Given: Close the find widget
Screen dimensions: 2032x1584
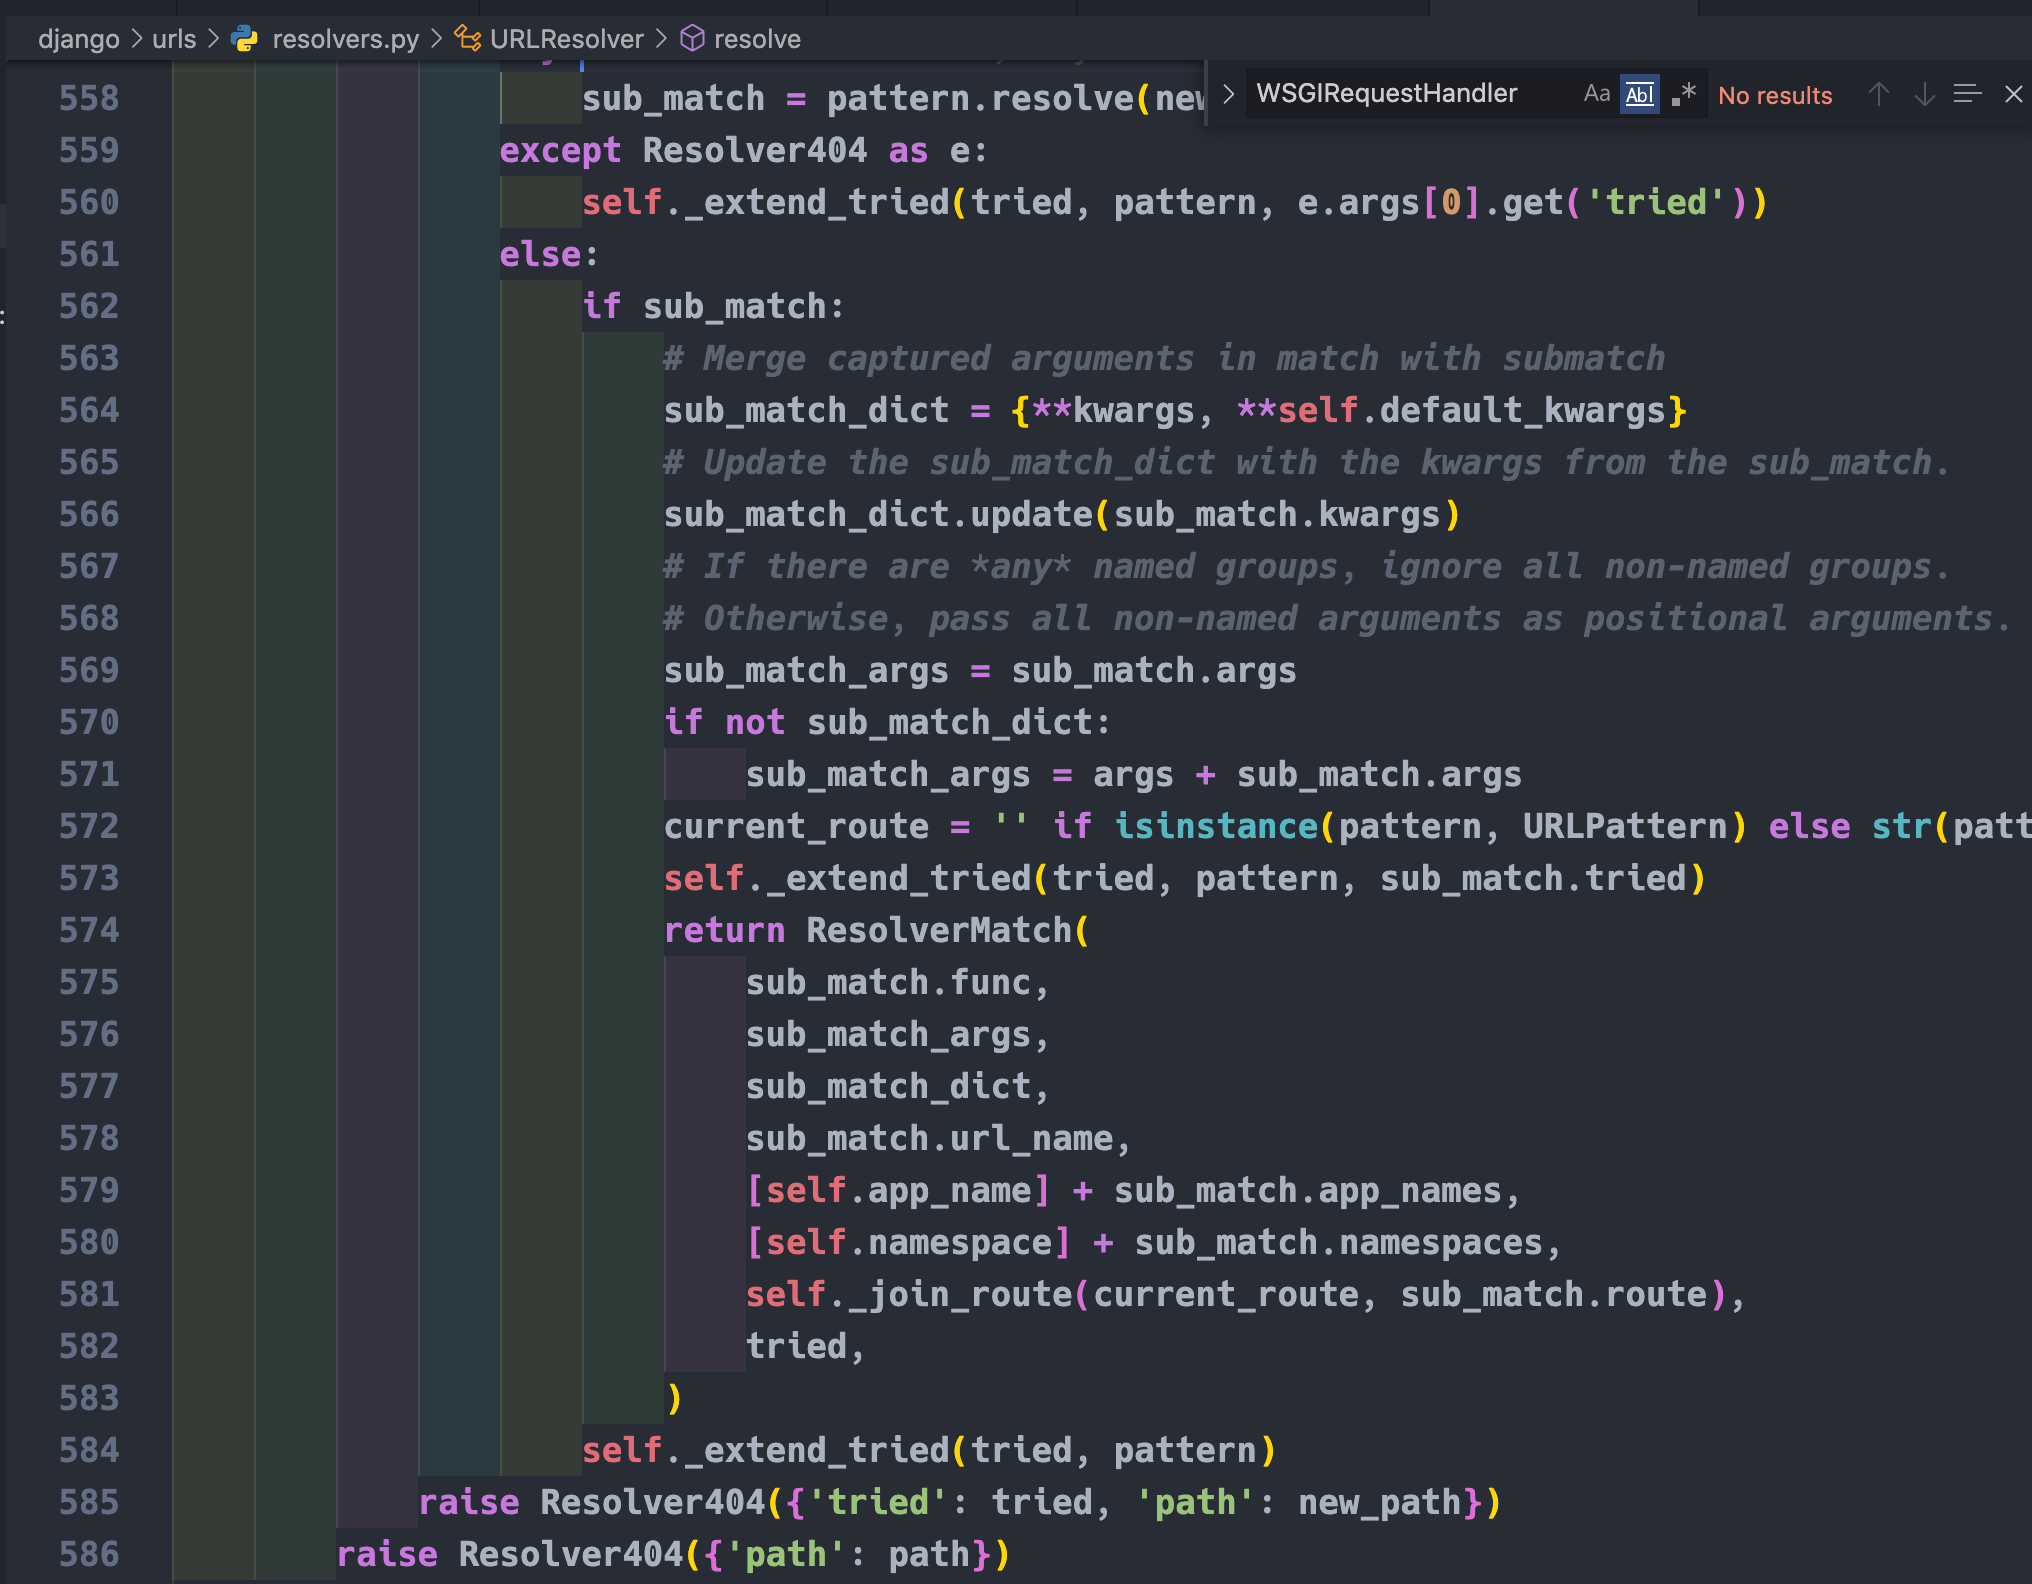Looking at the screenshot, I should (2013, 94).
